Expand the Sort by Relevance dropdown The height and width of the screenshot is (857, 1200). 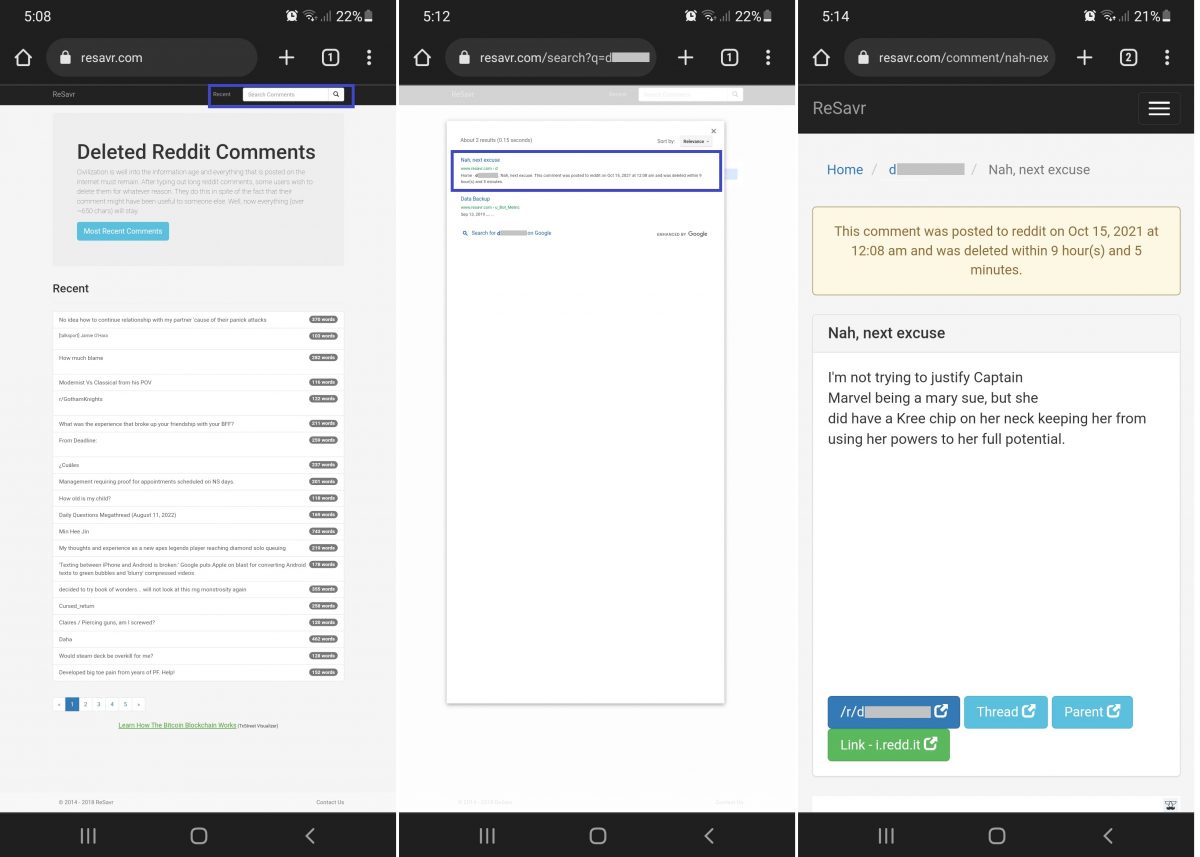coord(695,142)
